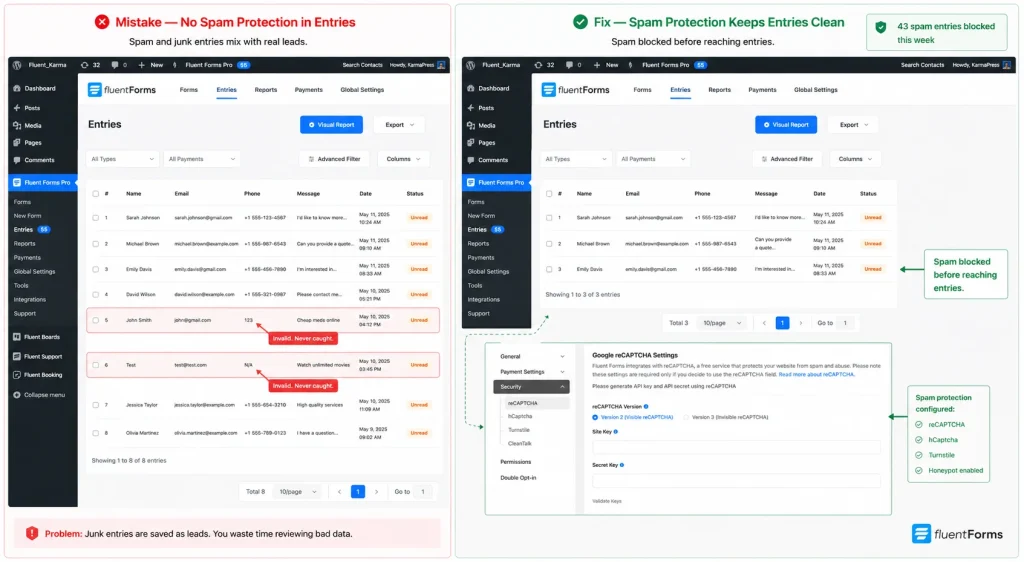
Task: Click Visual Report button in Fix panel
Action: click(786, 125)
